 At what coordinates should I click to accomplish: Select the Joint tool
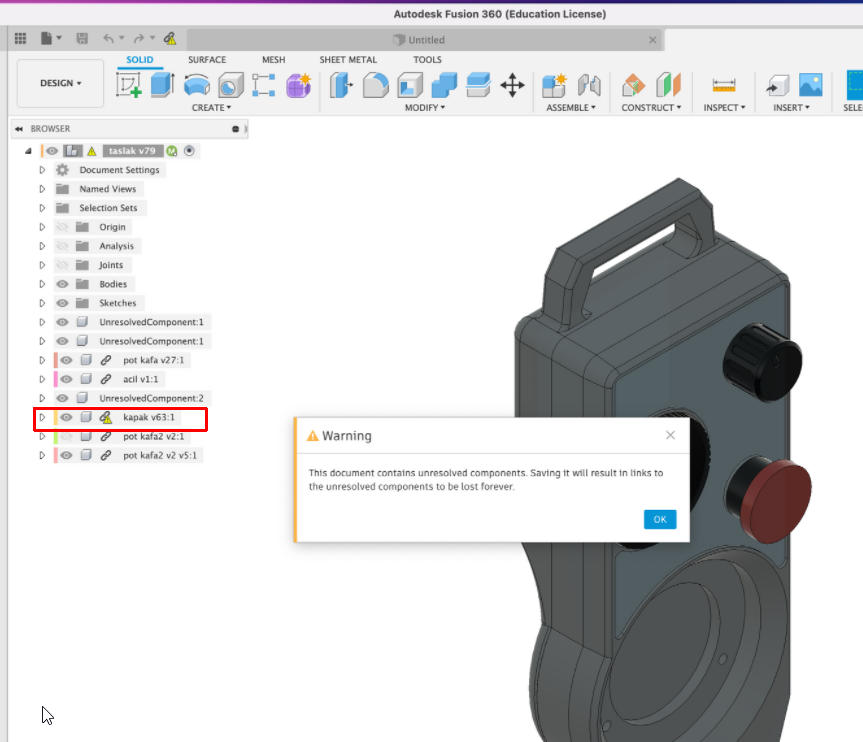tap(589, 85)
